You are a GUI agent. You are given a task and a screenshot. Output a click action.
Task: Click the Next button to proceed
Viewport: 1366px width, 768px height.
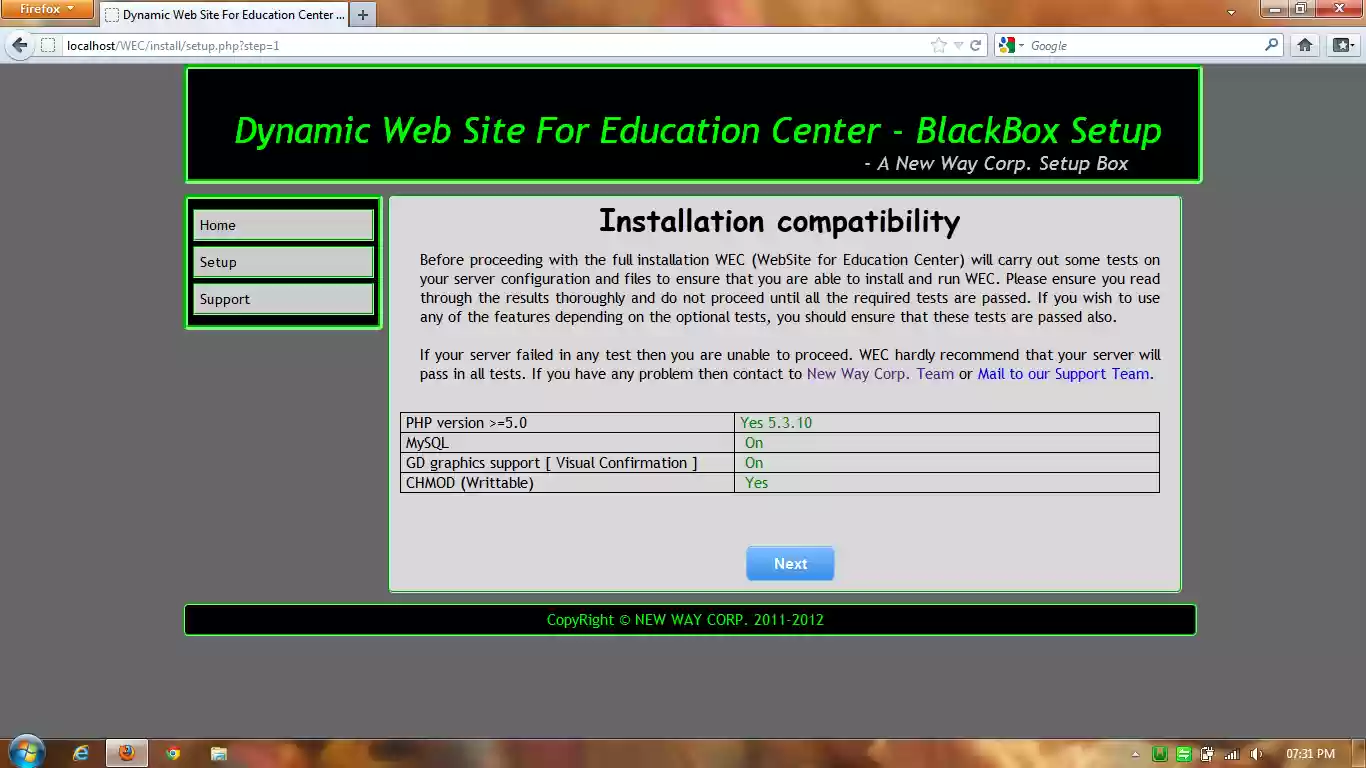click(790, 563)
